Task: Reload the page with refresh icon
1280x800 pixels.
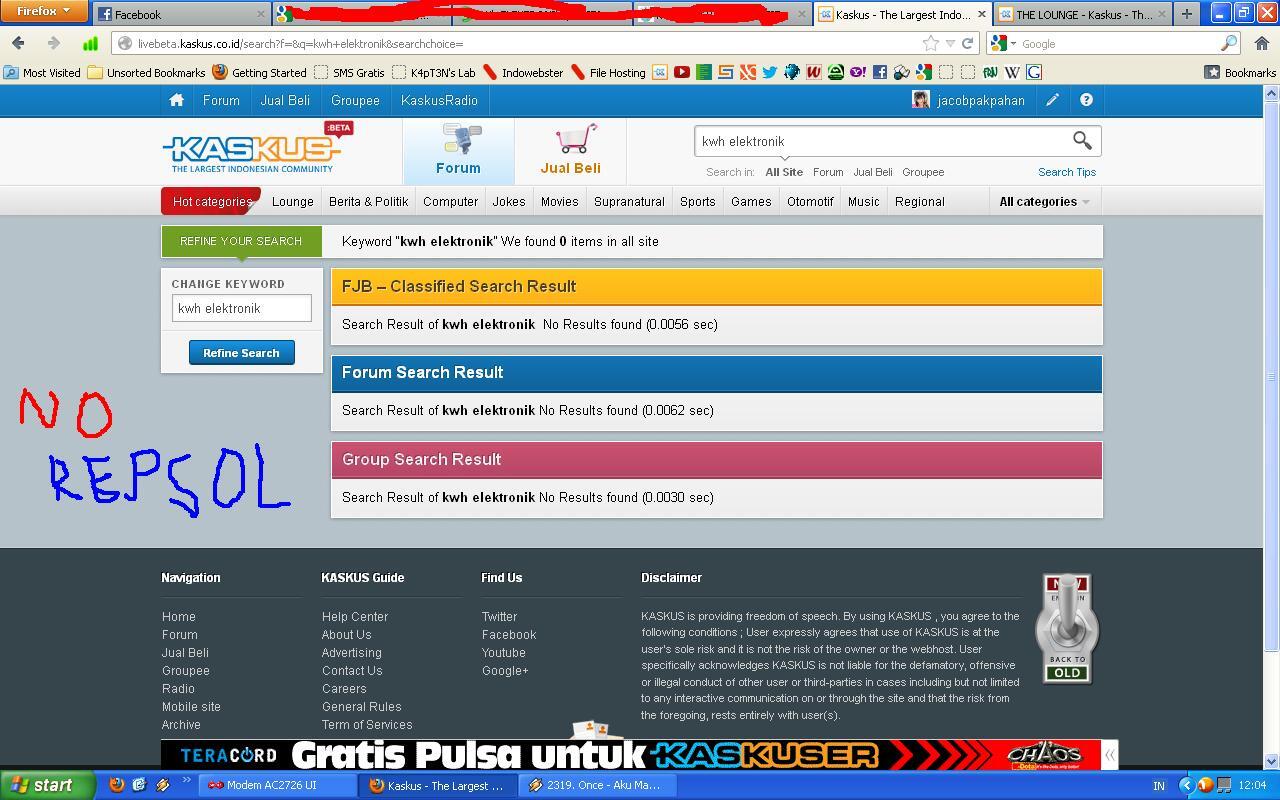Action: [x=967, y=44]
